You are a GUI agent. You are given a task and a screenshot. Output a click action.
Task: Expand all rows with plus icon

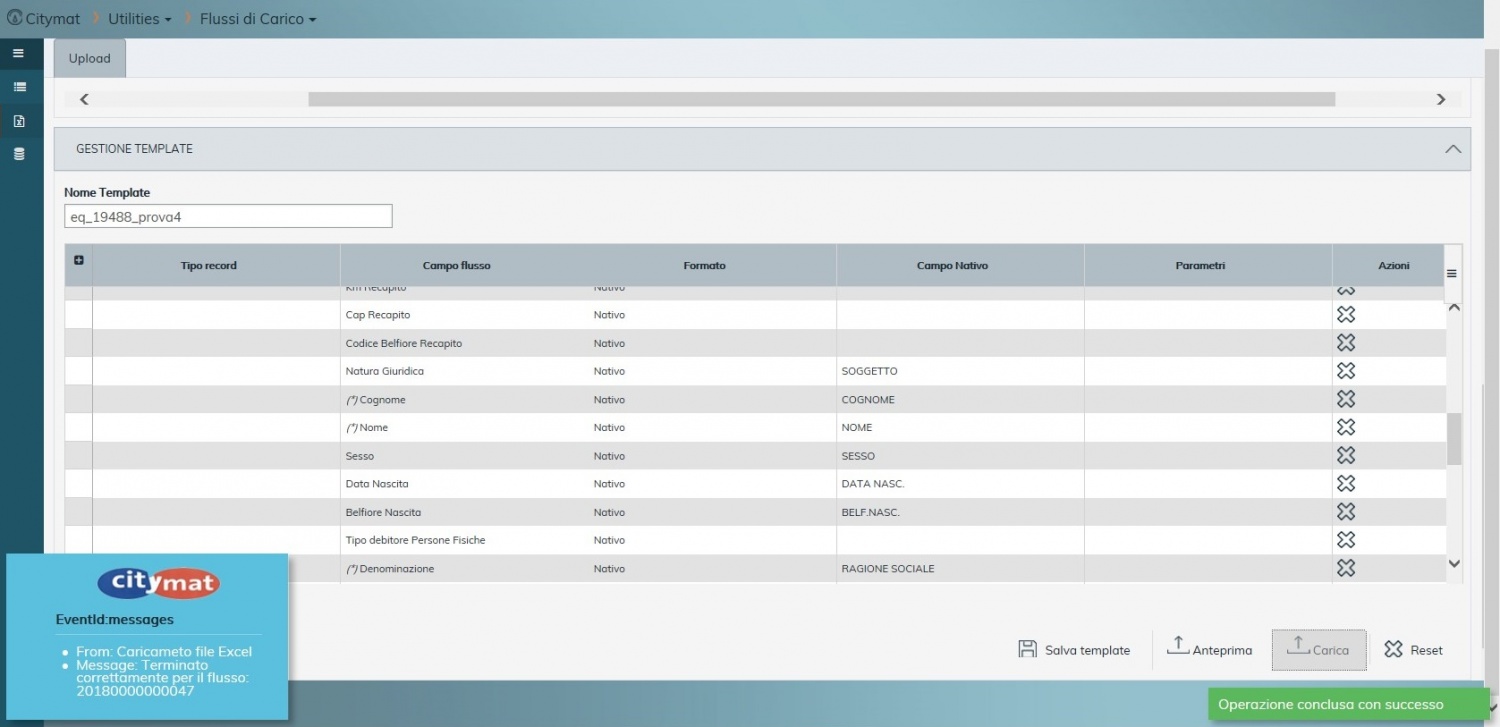(79, 260)
